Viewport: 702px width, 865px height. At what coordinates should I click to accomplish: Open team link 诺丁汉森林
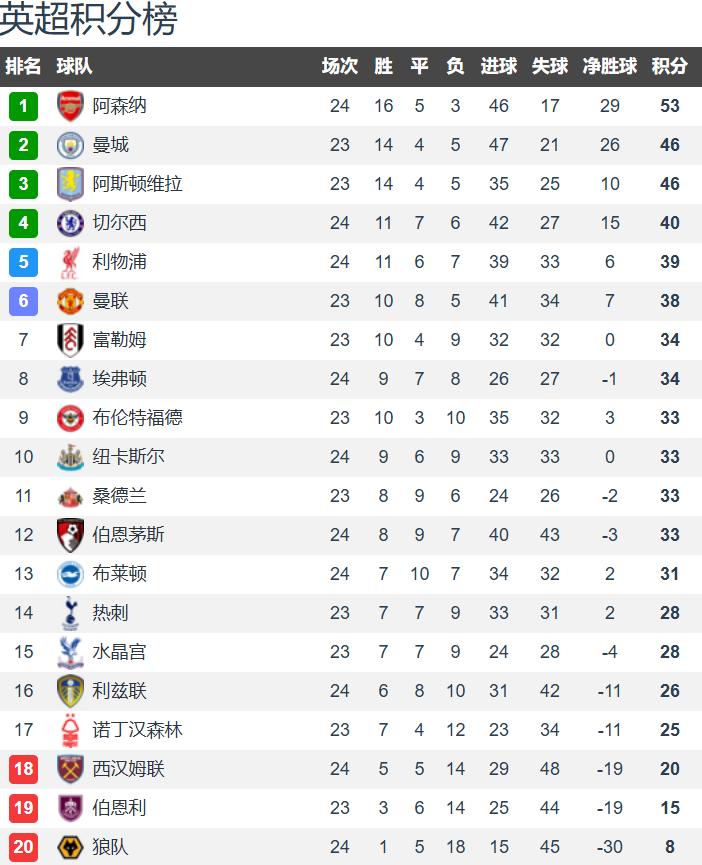pyautogui.click(x=137, y=730)
